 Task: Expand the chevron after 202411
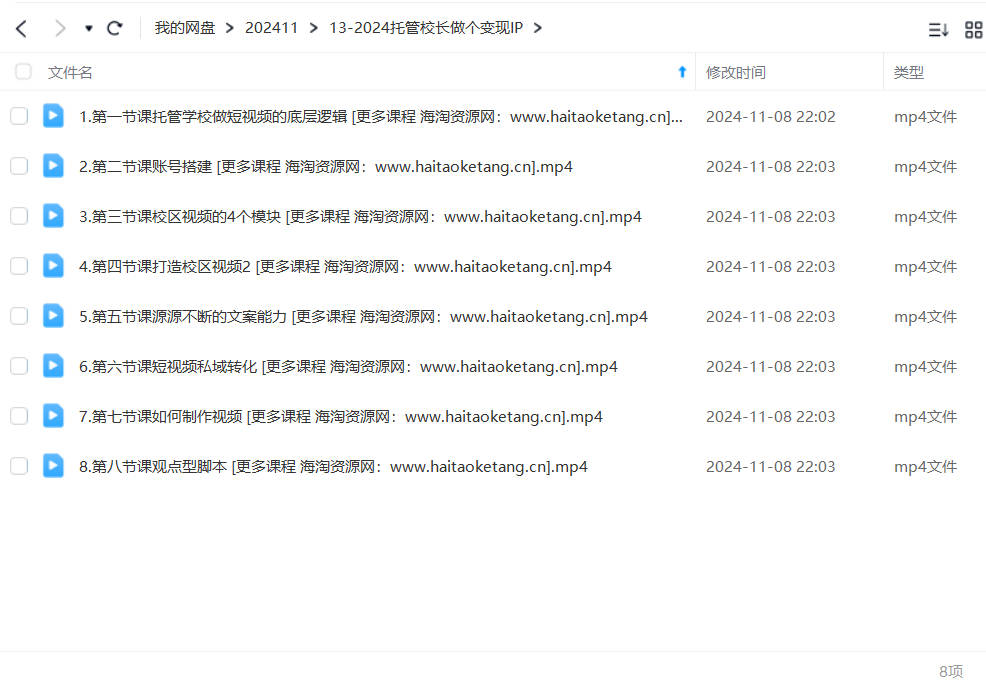313,28
